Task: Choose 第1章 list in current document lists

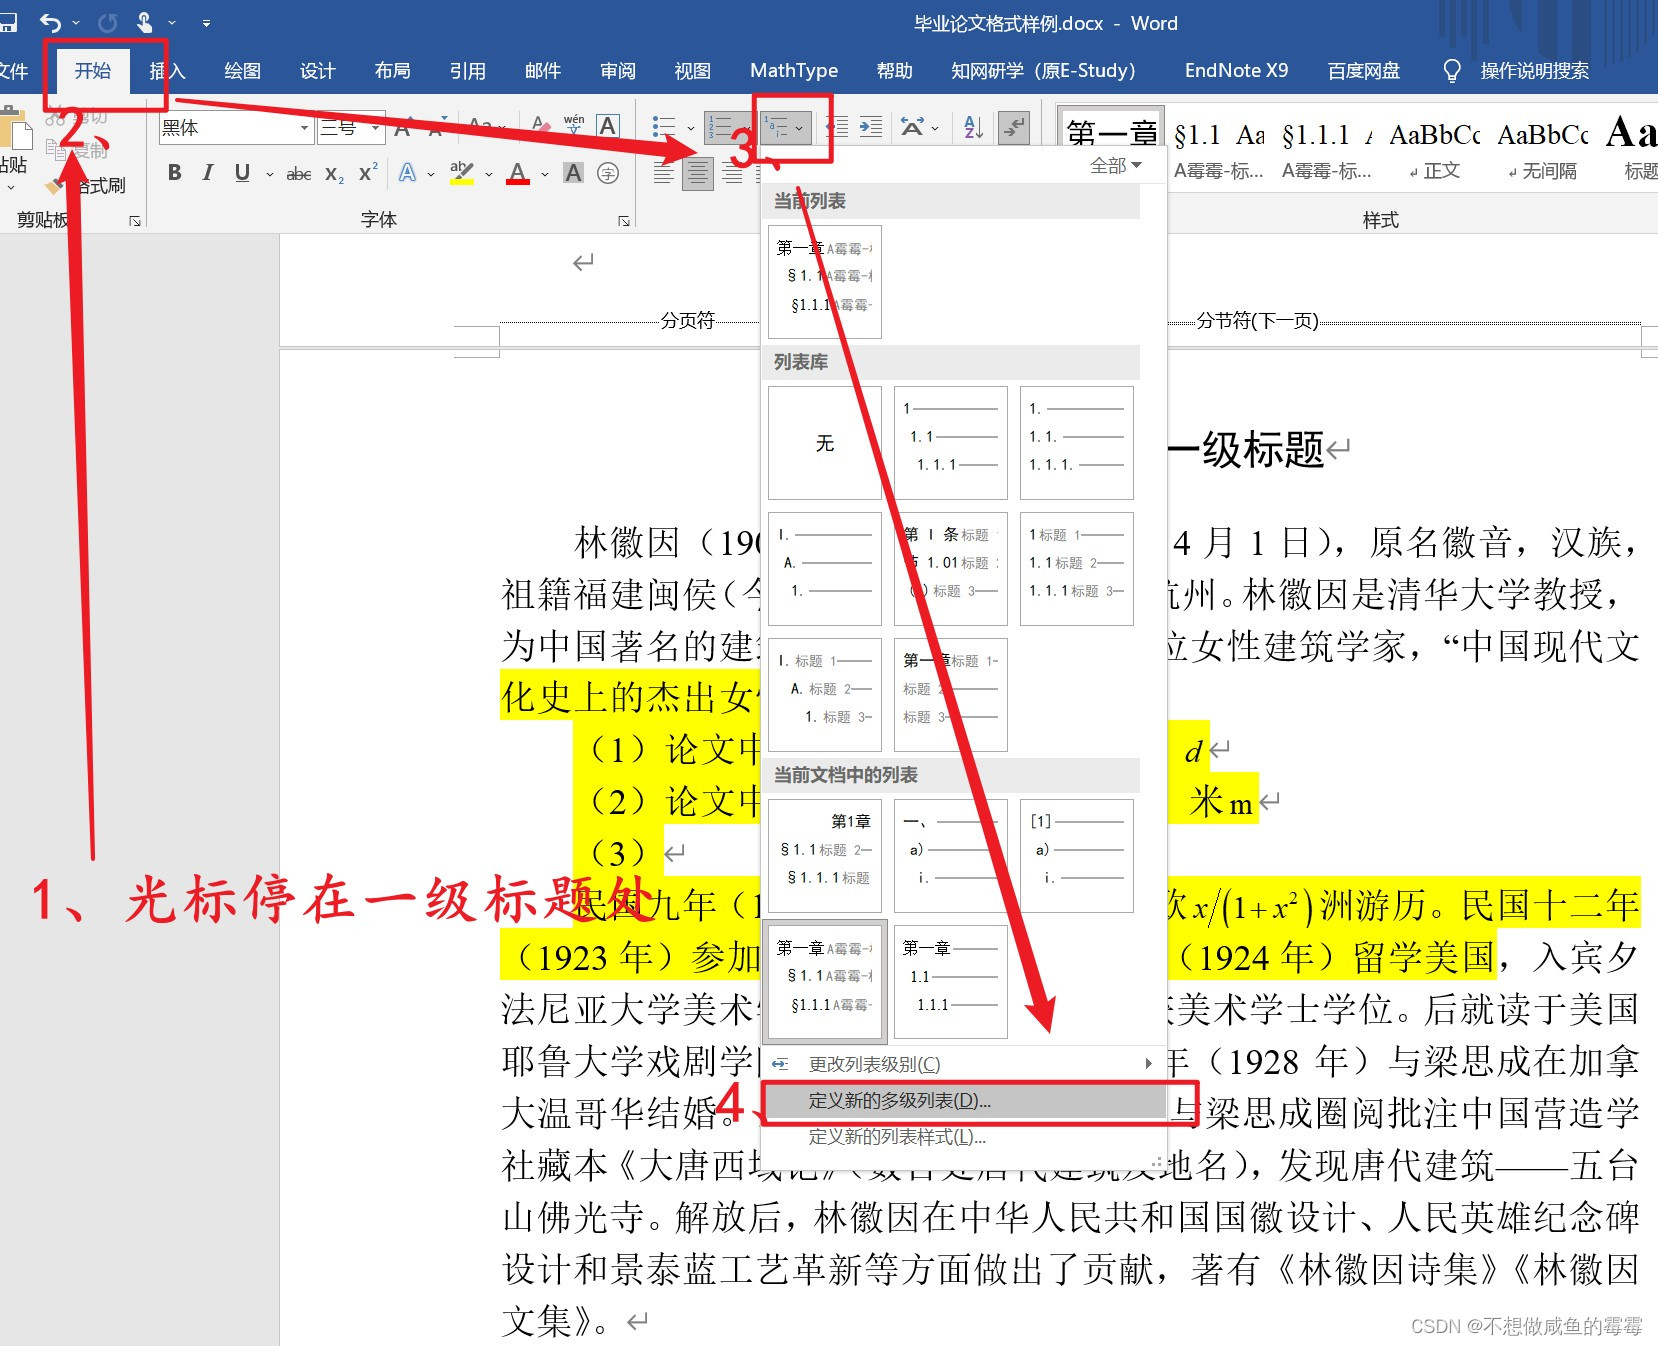Action: tap(825, 855)
